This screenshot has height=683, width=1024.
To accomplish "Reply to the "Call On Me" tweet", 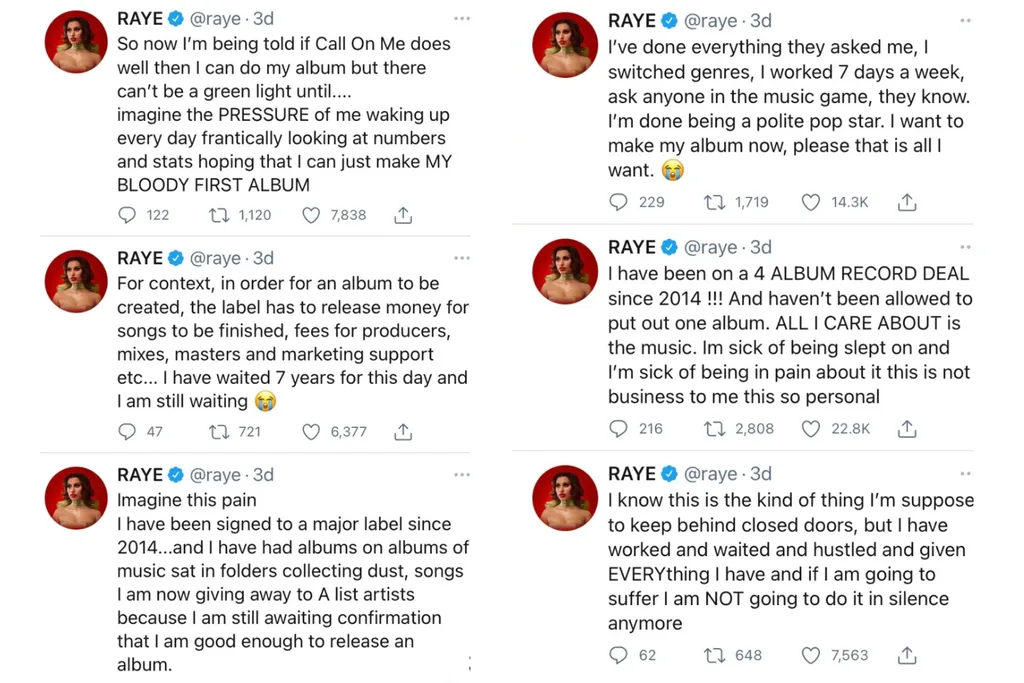I will 128,214.
